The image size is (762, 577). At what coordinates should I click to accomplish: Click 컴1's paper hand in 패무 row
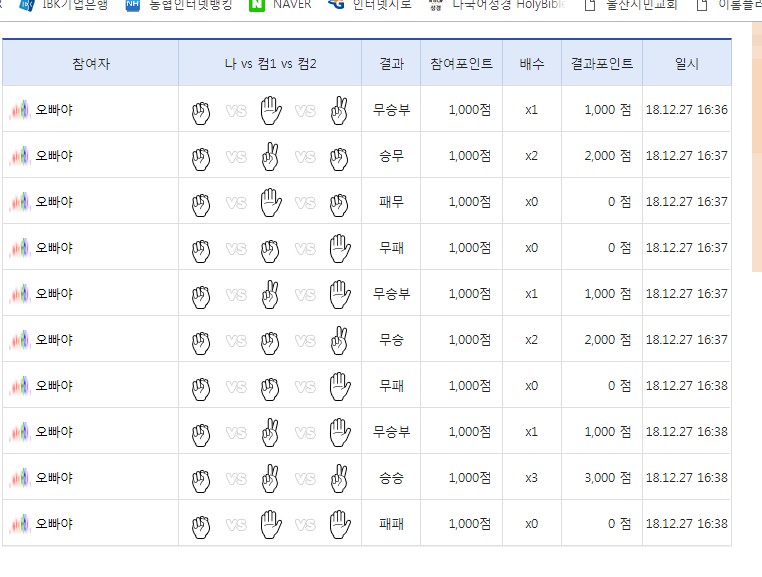point(270,202)
